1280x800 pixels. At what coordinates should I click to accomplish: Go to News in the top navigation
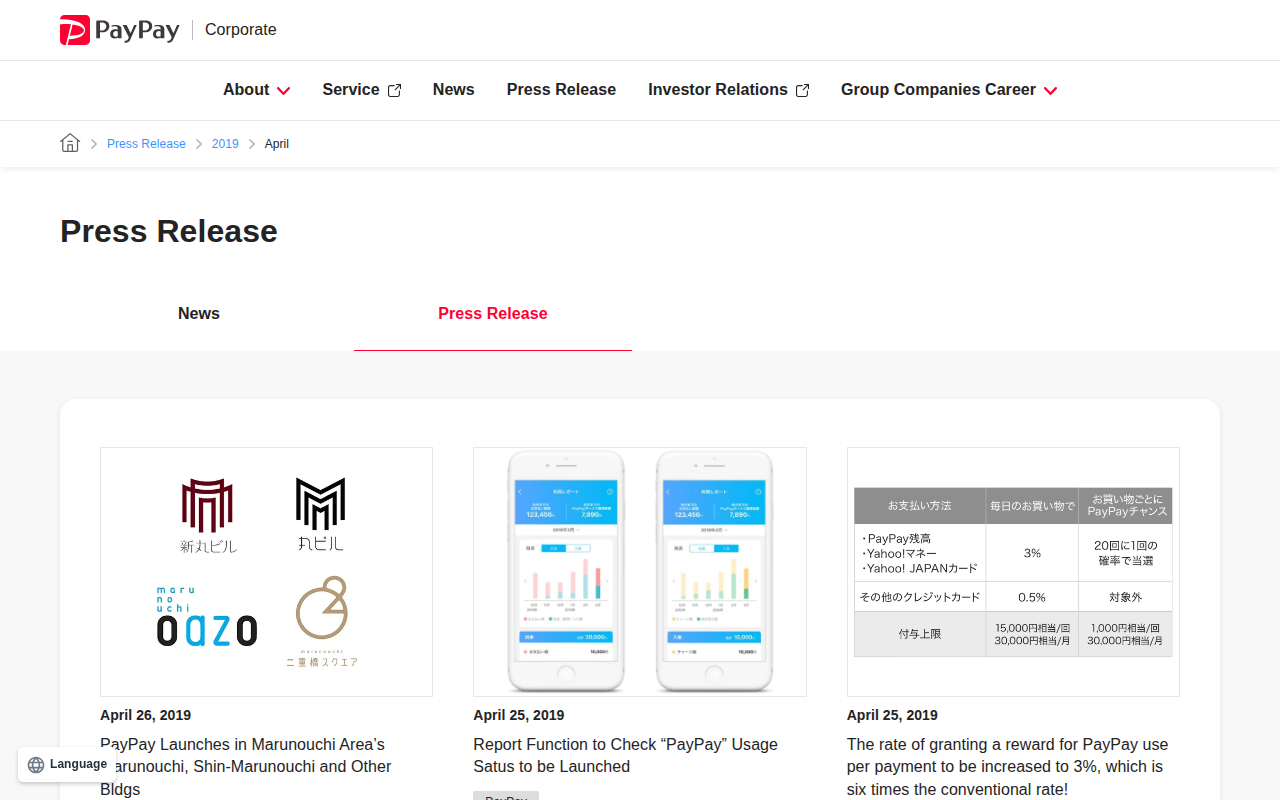pos(453,90)
